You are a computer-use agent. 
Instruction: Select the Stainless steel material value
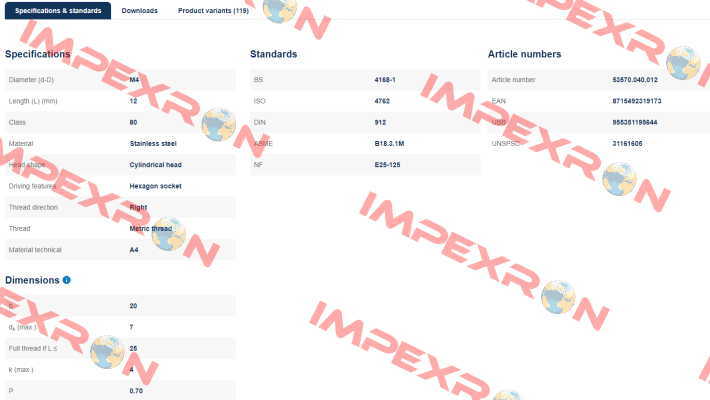tap(153, 144)
